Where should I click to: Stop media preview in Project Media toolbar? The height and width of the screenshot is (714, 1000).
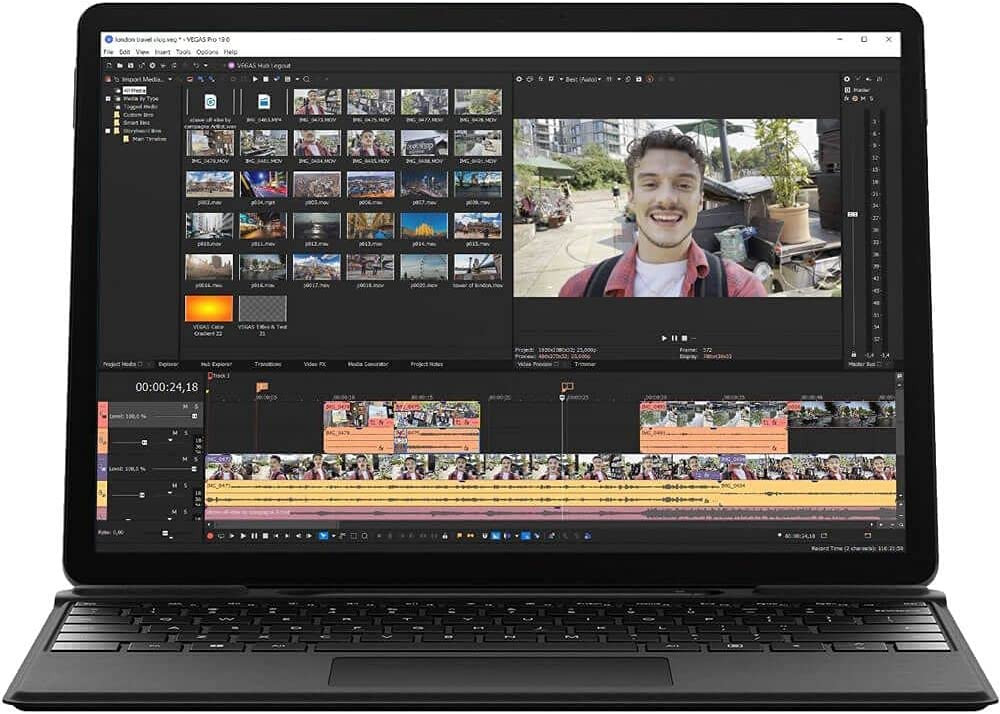pos(266,79)
